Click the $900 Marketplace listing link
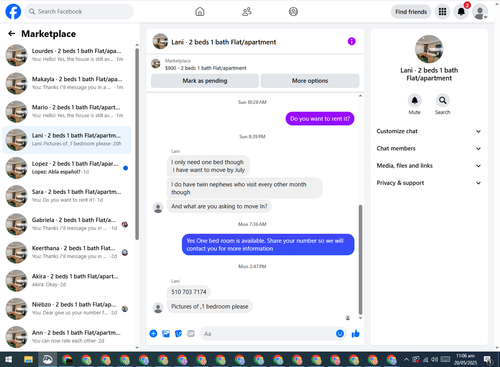The image size is (500, 367). [x=205, y=68]
